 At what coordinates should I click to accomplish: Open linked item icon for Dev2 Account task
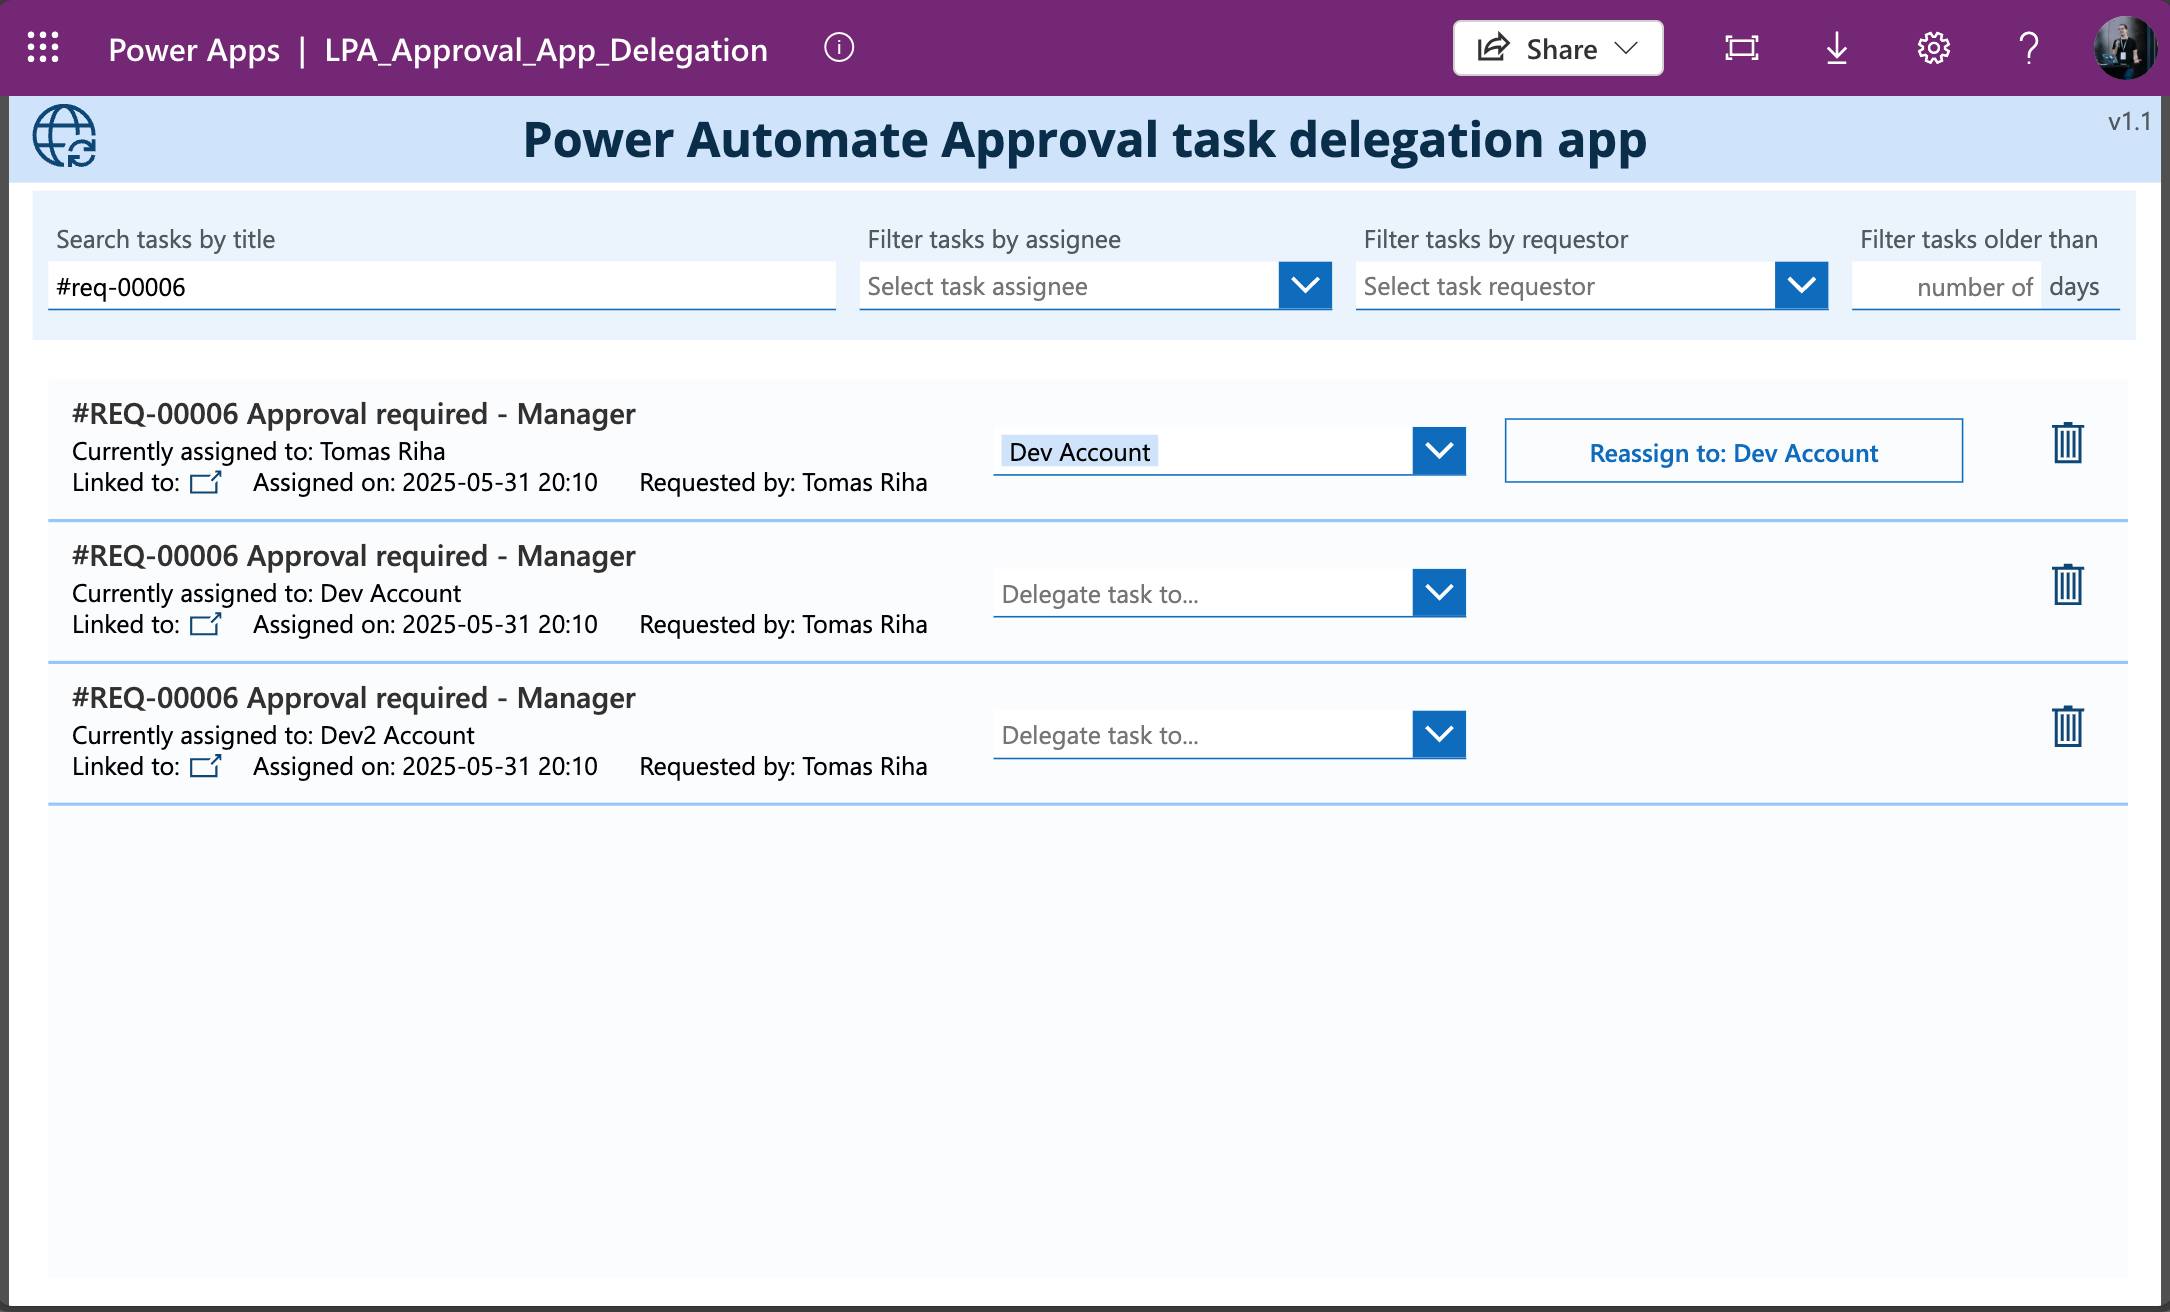pos(206,767)
